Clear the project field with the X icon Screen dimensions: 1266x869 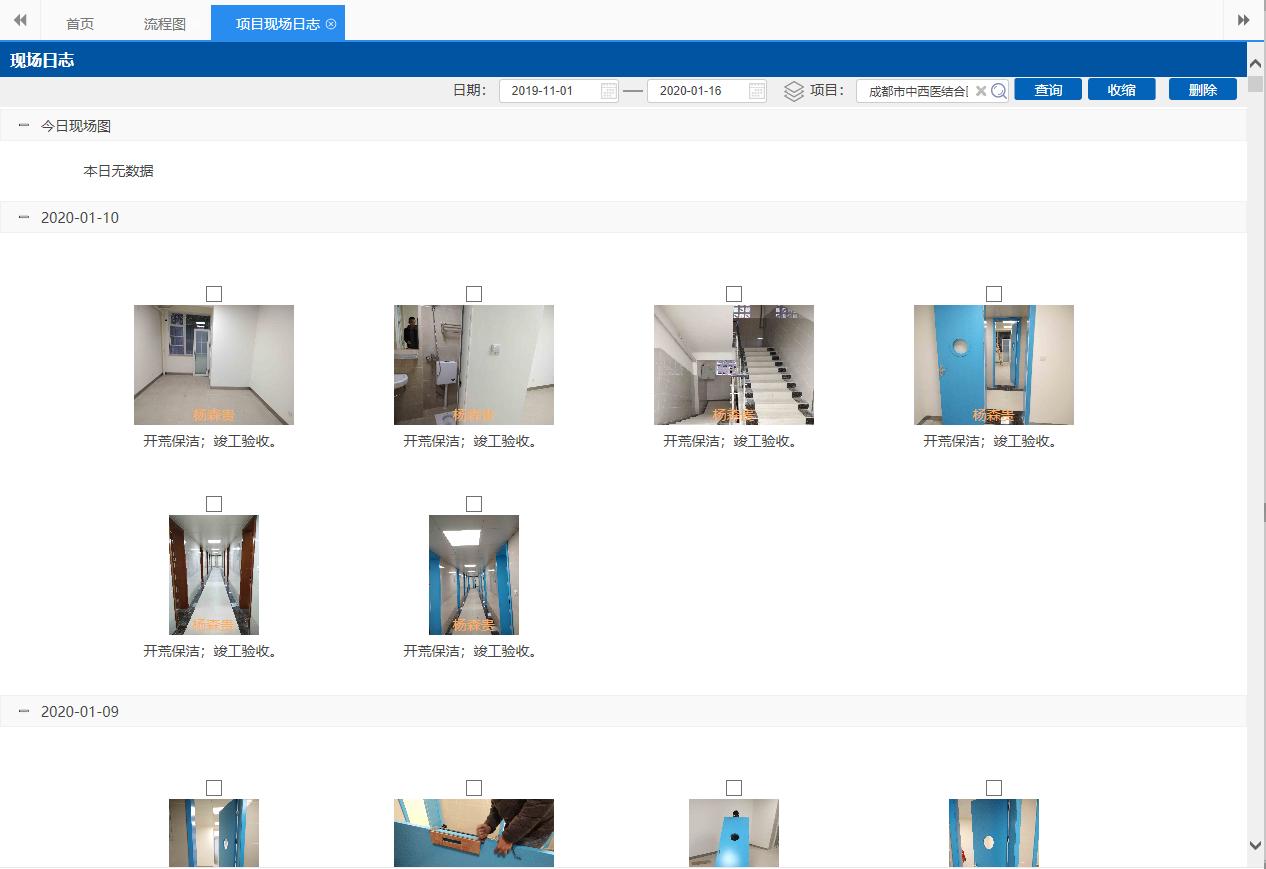tap(981, 91)
